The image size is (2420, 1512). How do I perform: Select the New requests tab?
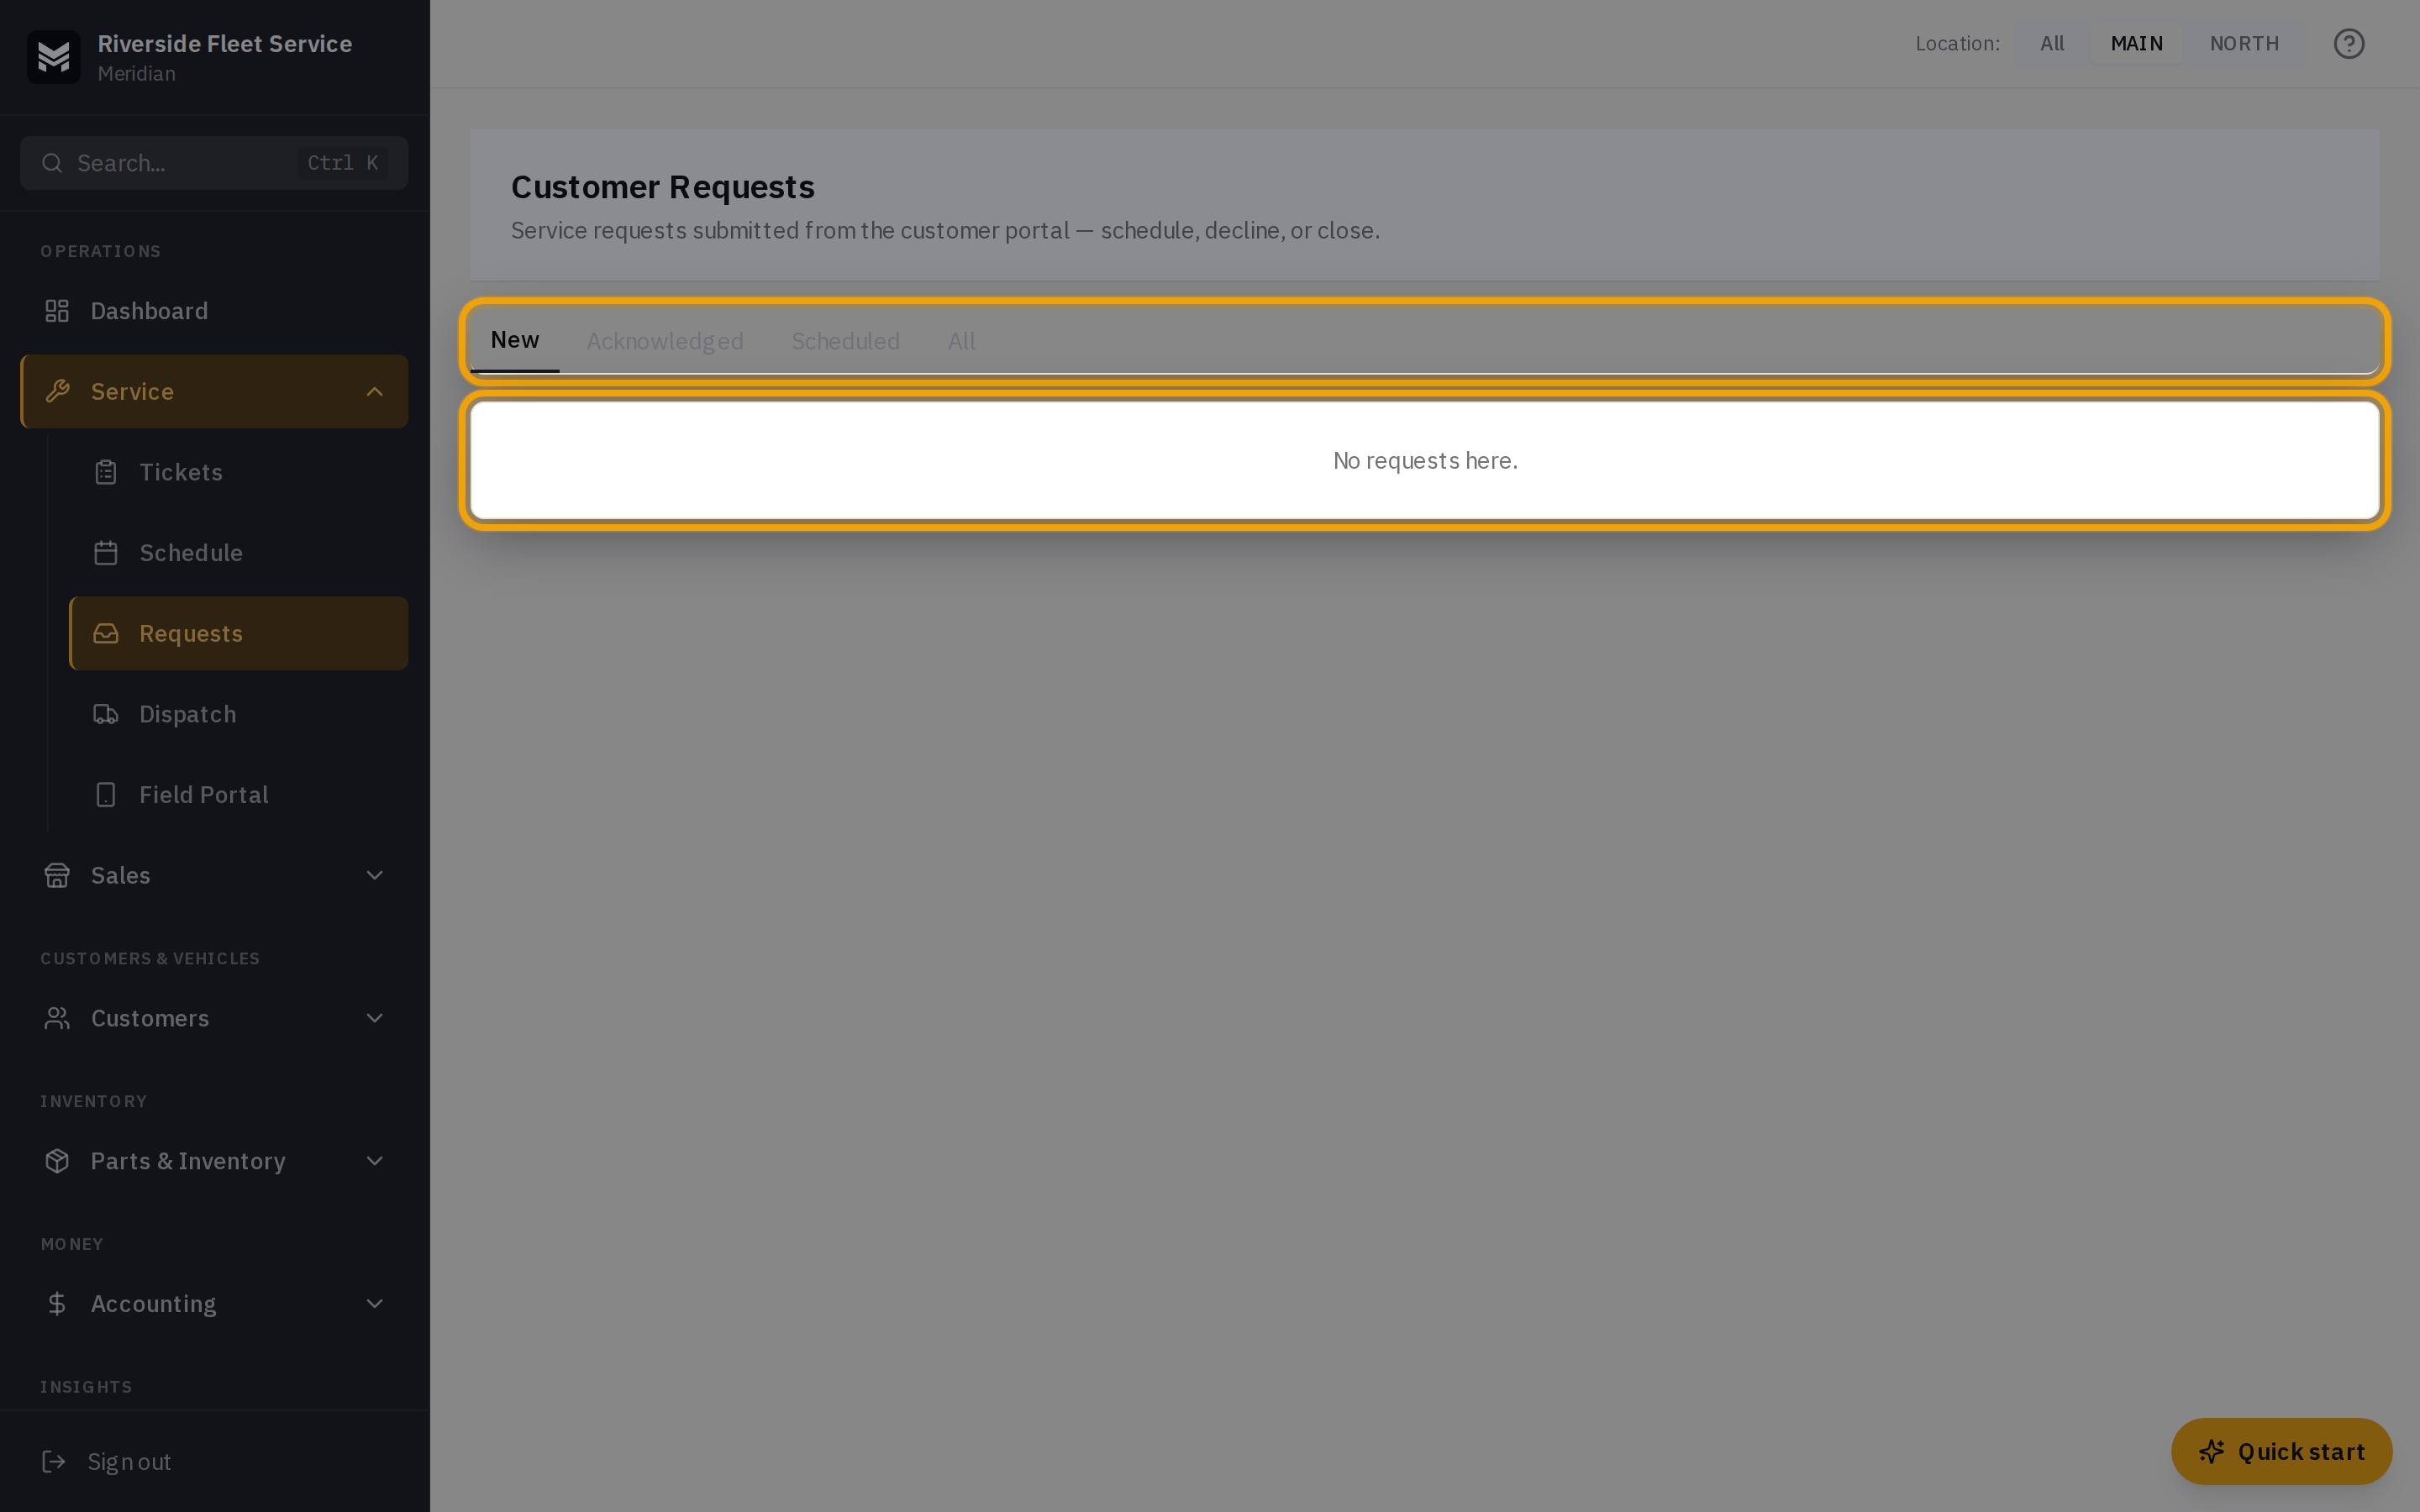(515, 341)
